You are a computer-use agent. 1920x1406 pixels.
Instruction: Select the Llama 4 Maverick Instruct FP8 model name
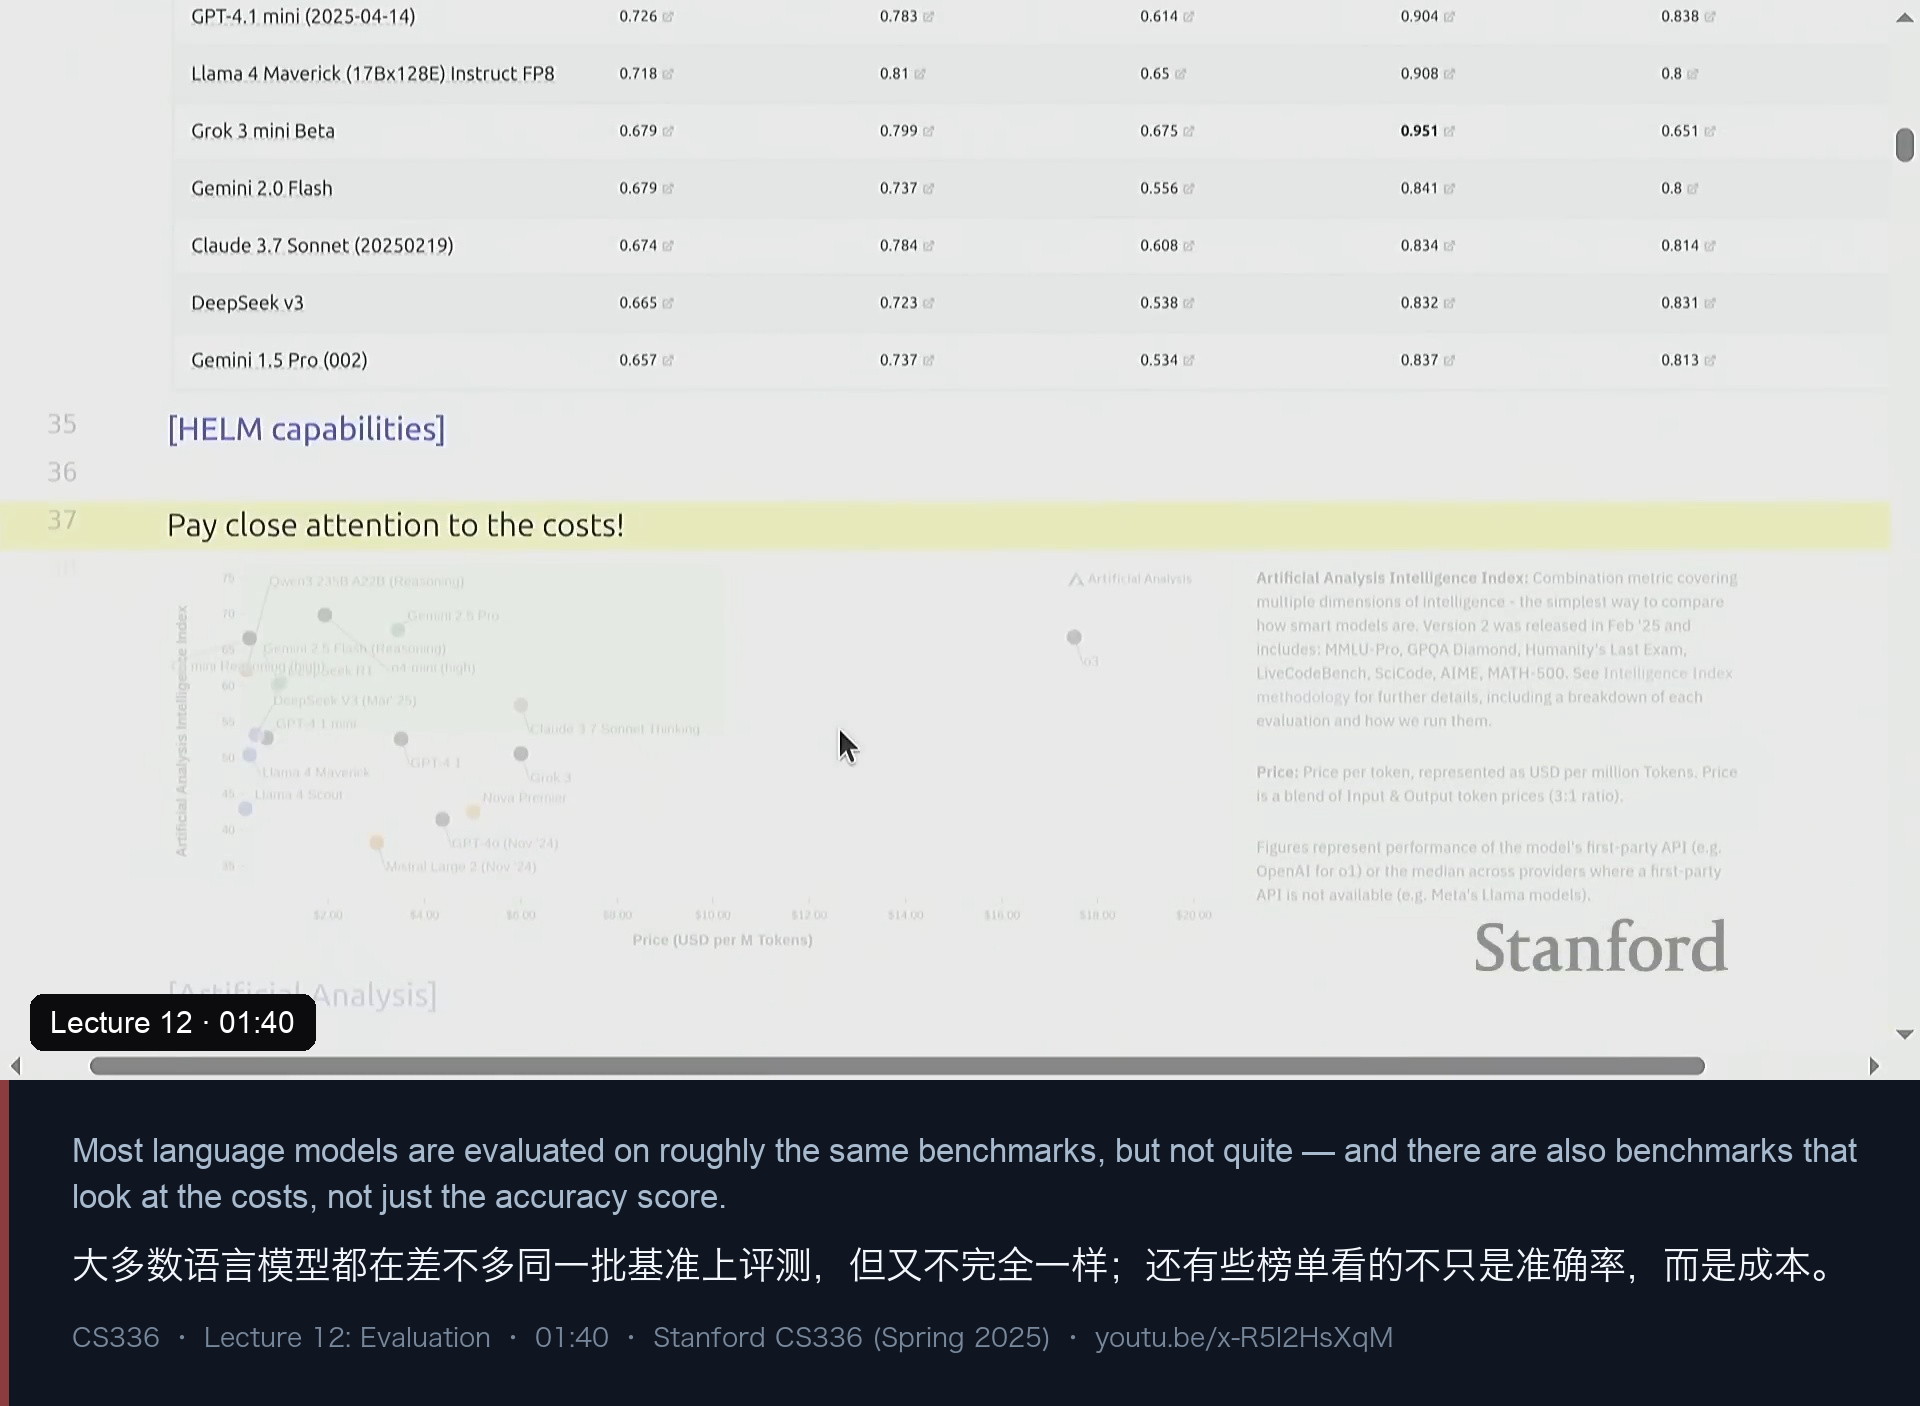pyautogui.click(x=373, y=74)
